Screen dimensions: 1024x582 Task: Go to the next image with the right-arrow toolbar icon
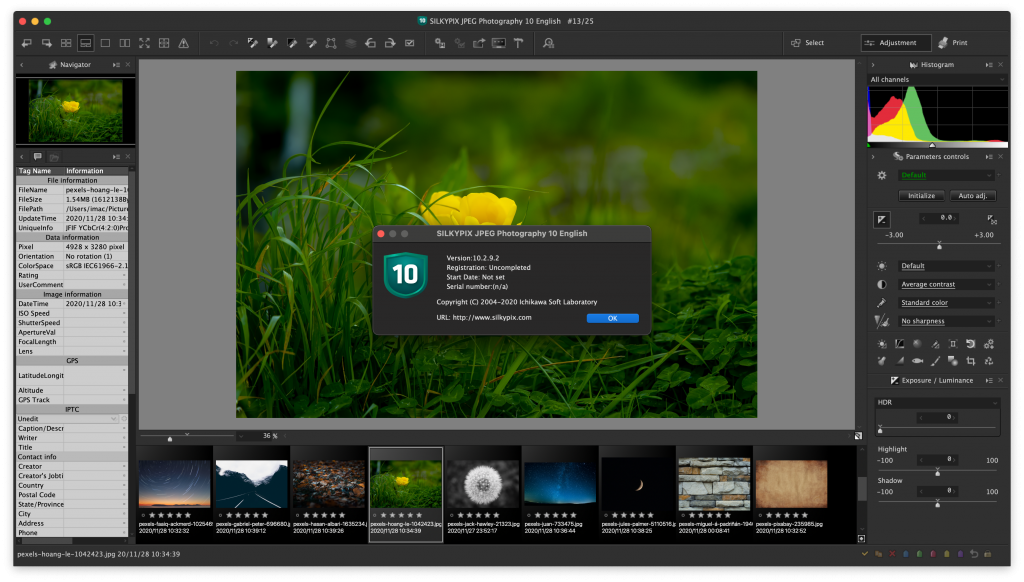click(x=46, y=43)
